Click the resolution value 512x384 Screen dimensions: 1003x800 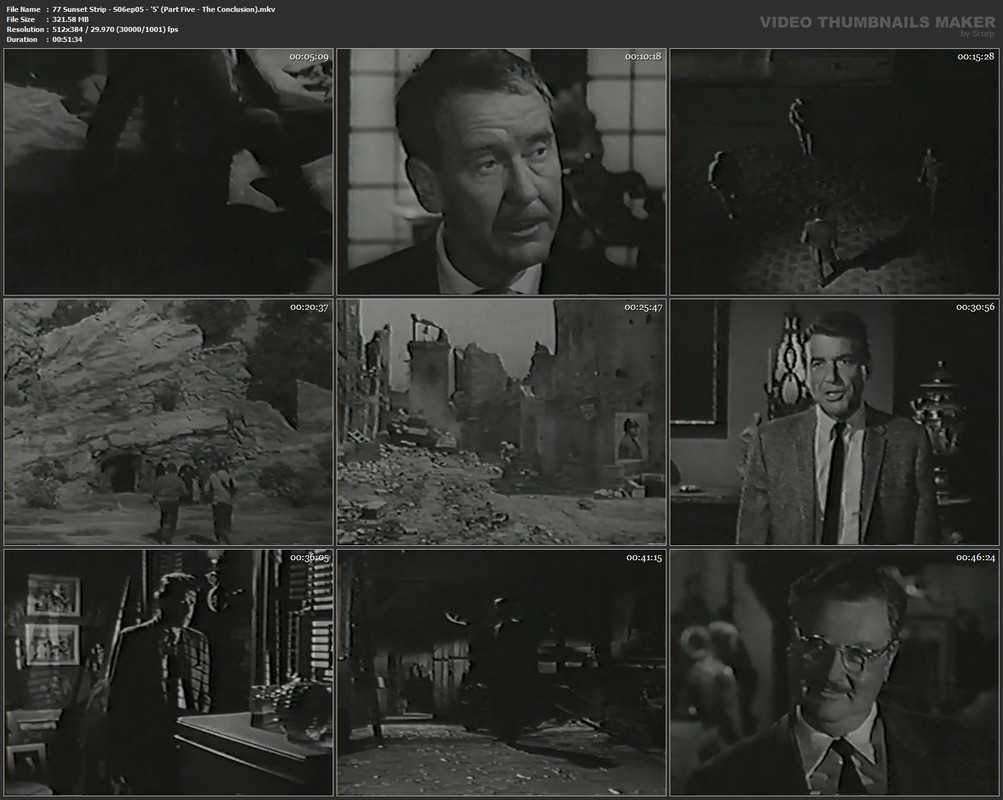(70, 29)
